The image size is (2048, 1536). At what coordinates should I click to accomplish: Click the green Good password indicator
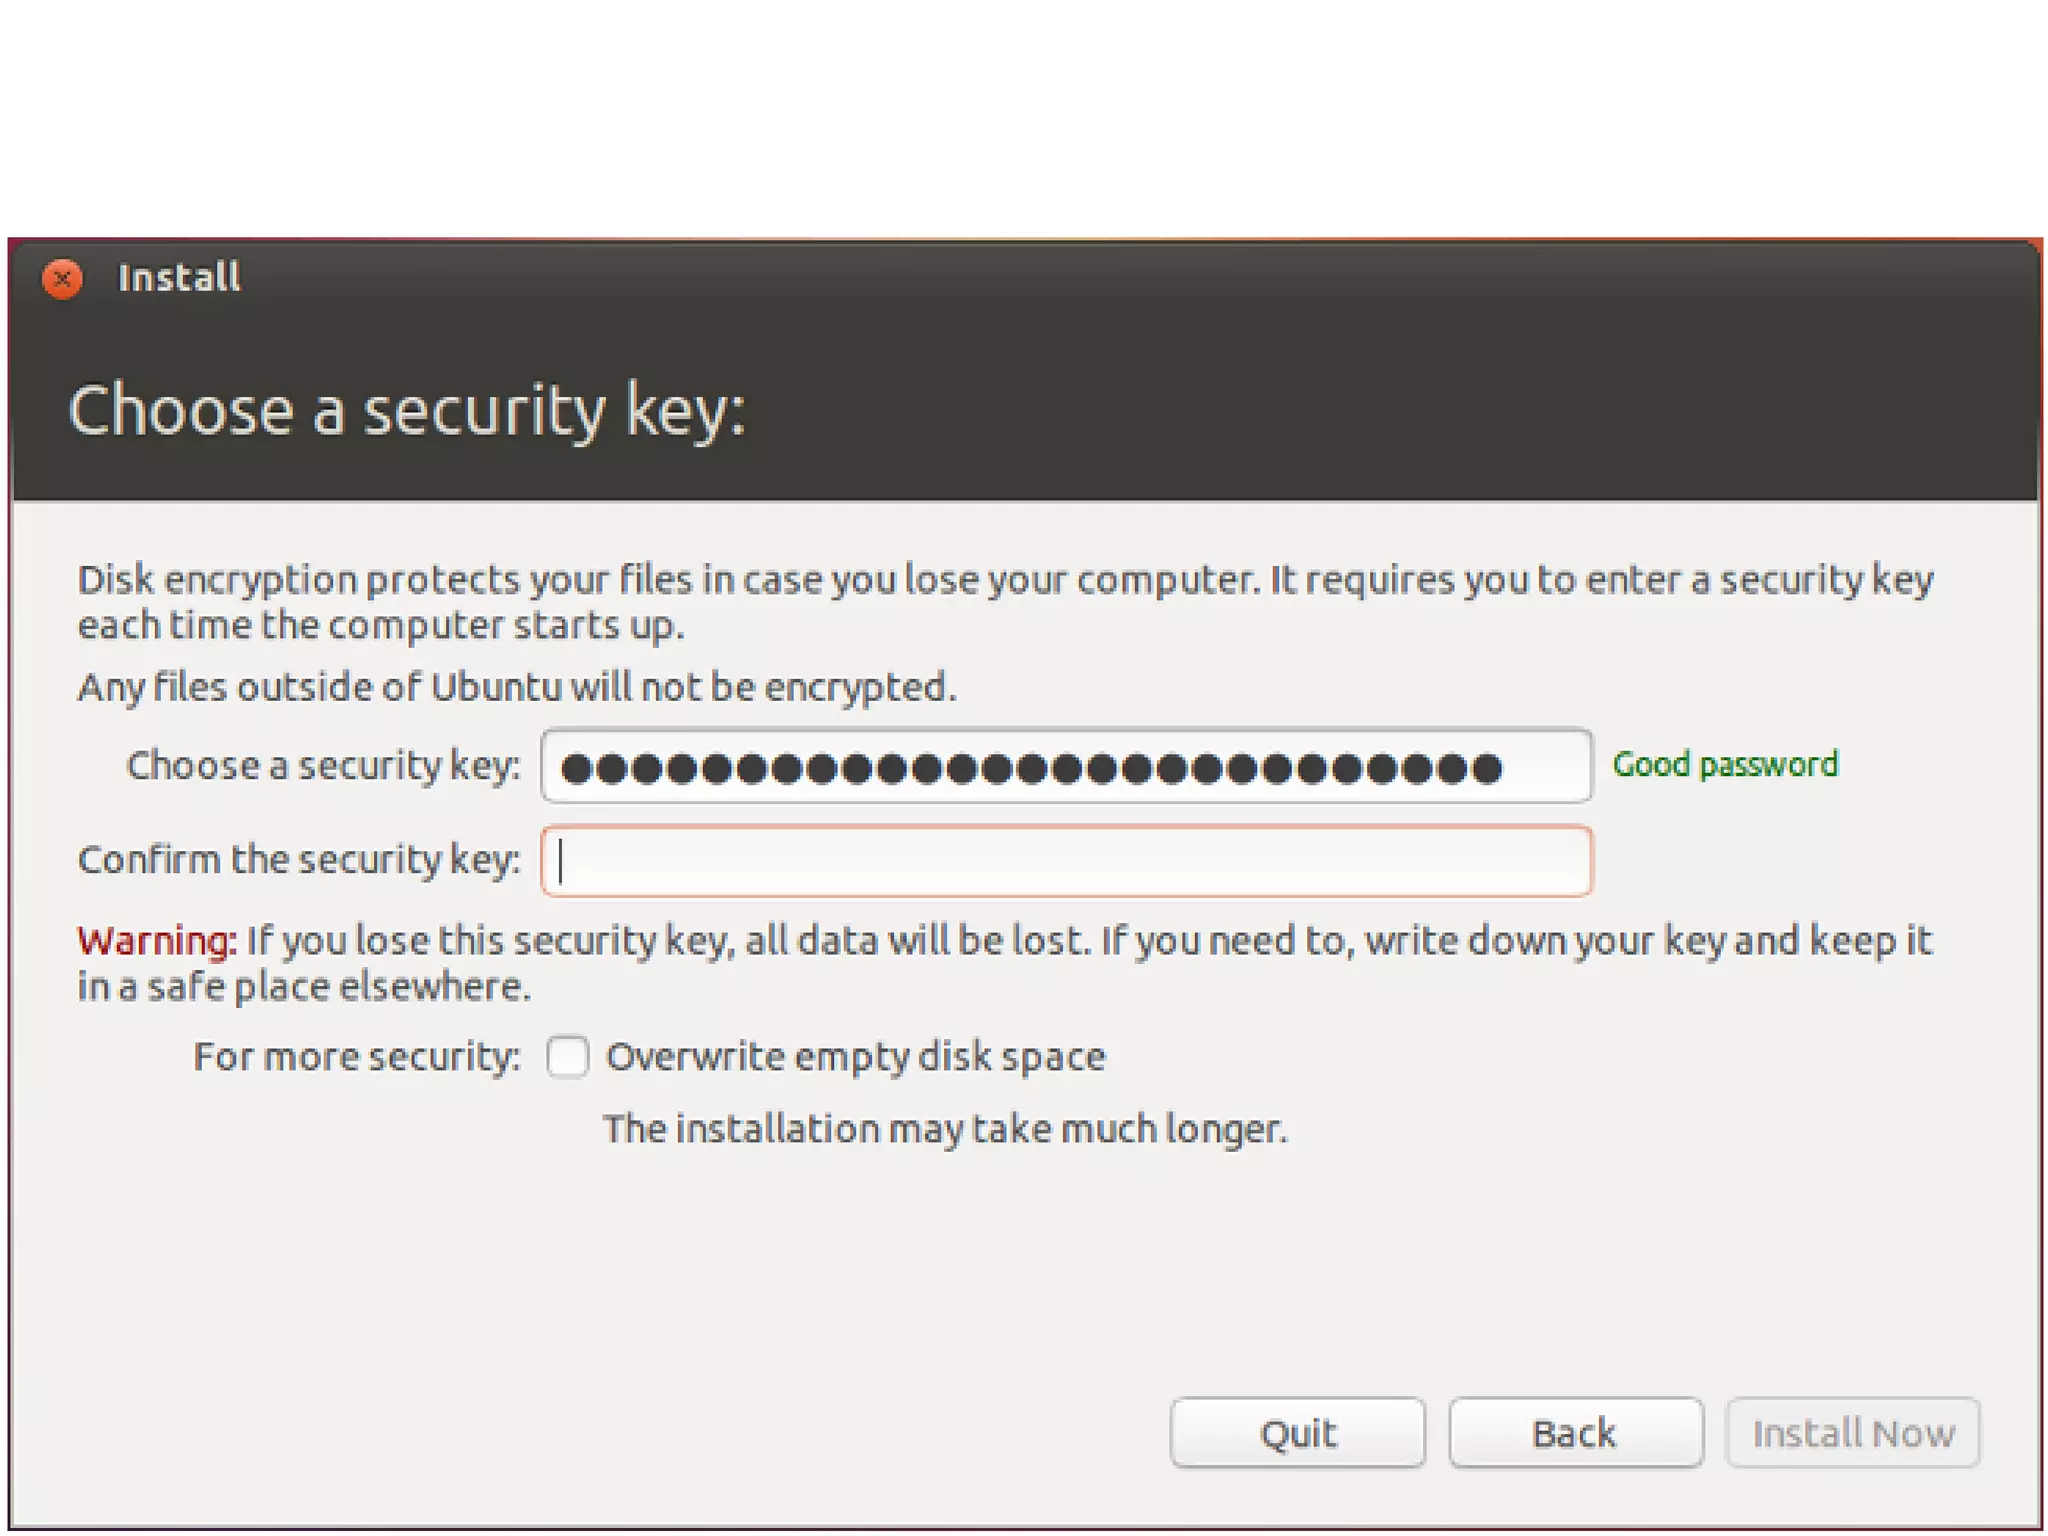click(x=1724, y=765)
